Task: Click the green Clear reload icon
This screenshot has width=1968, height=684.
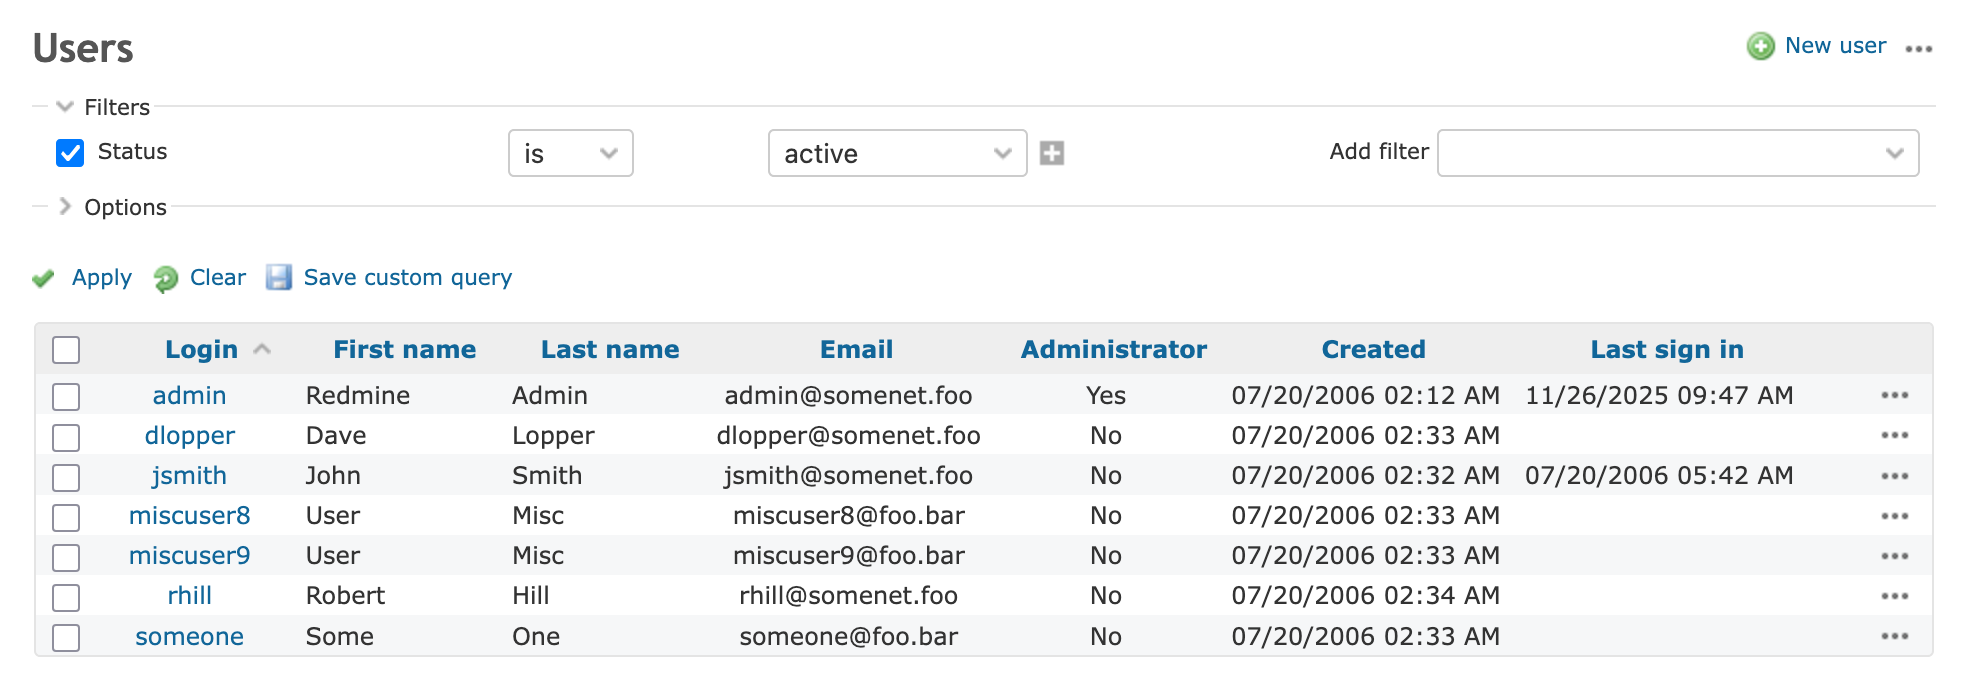Action: tap(166, 278)
